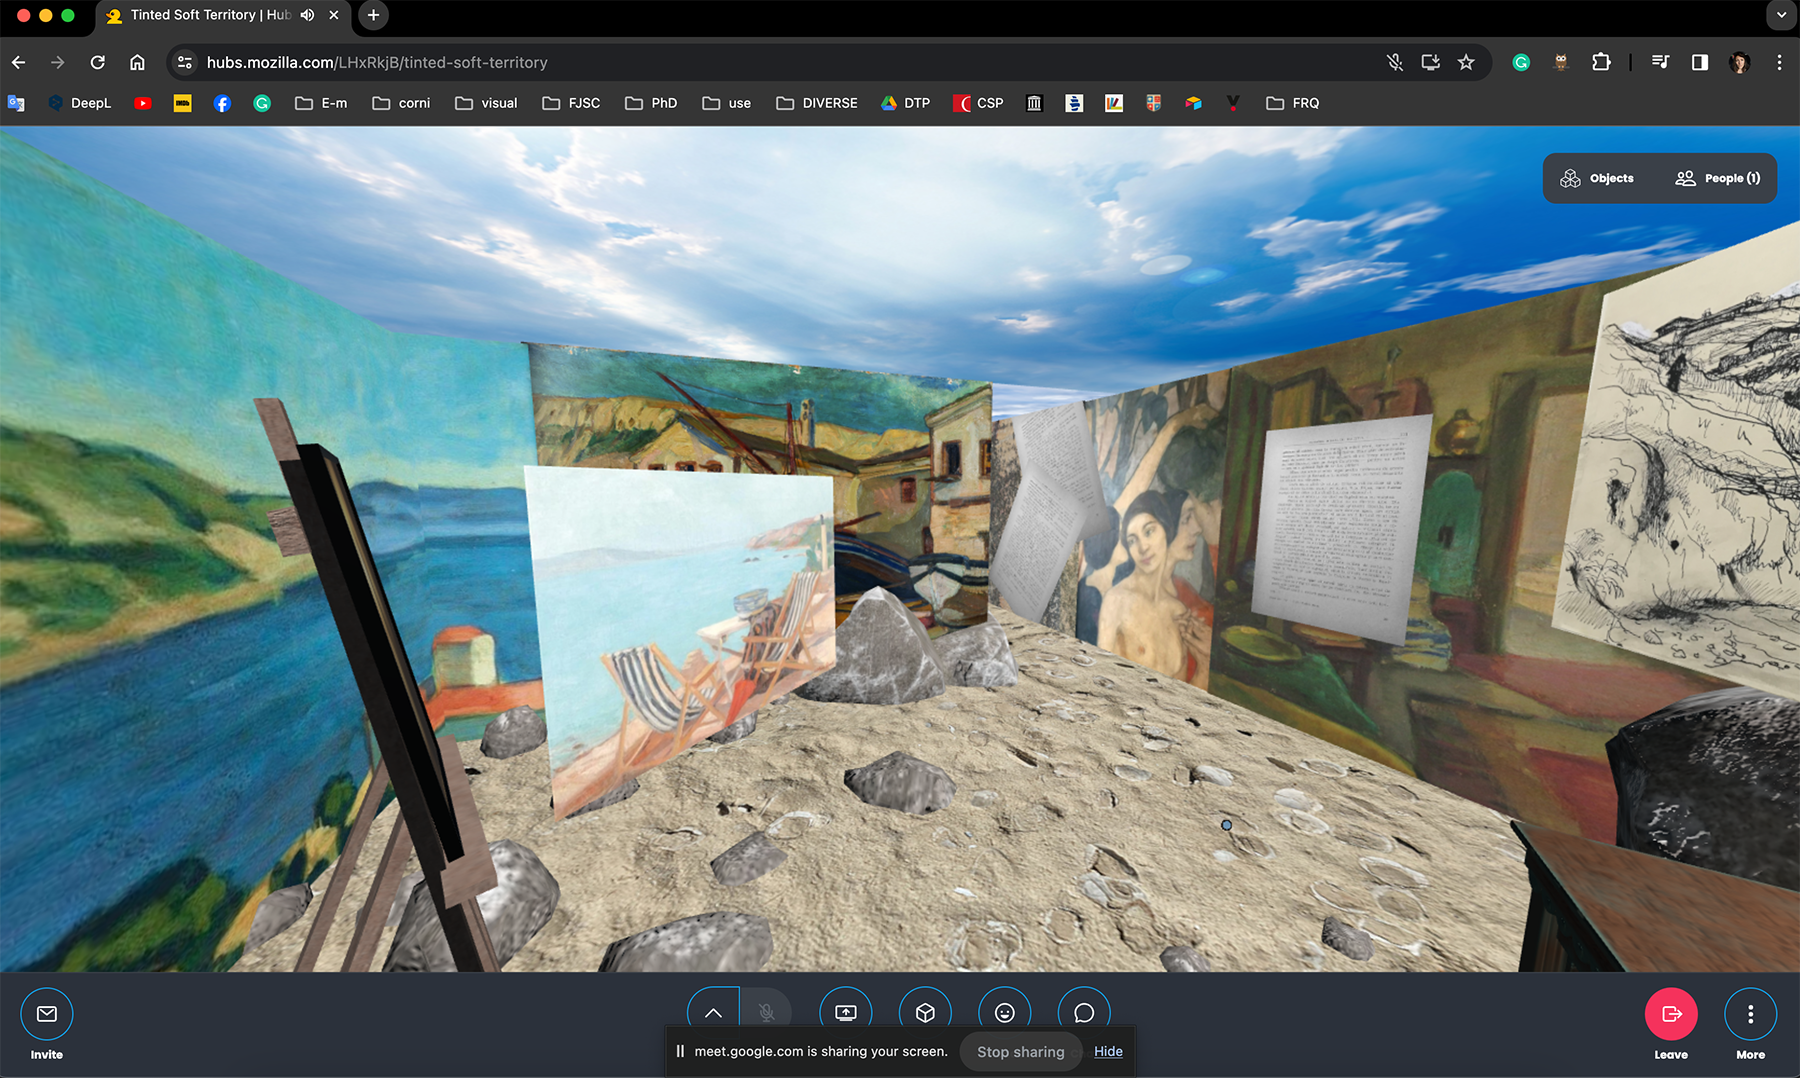Toggle the muted microphone button
This screenshot has height=1078, width=1800.
point(766,1013)
